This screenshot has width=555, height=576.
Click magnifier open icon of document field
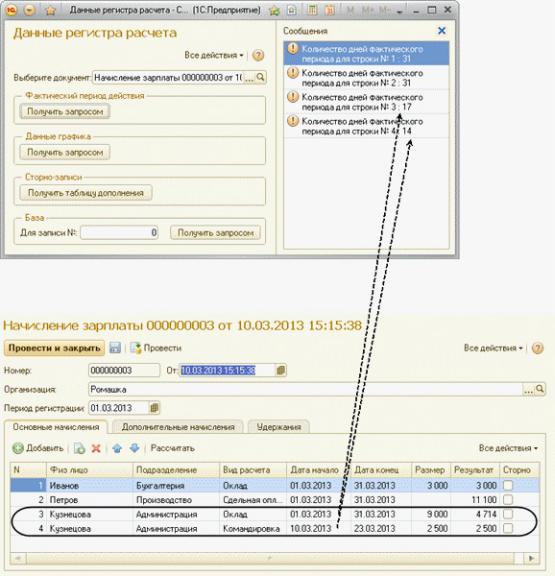click(x=260, y=77)
